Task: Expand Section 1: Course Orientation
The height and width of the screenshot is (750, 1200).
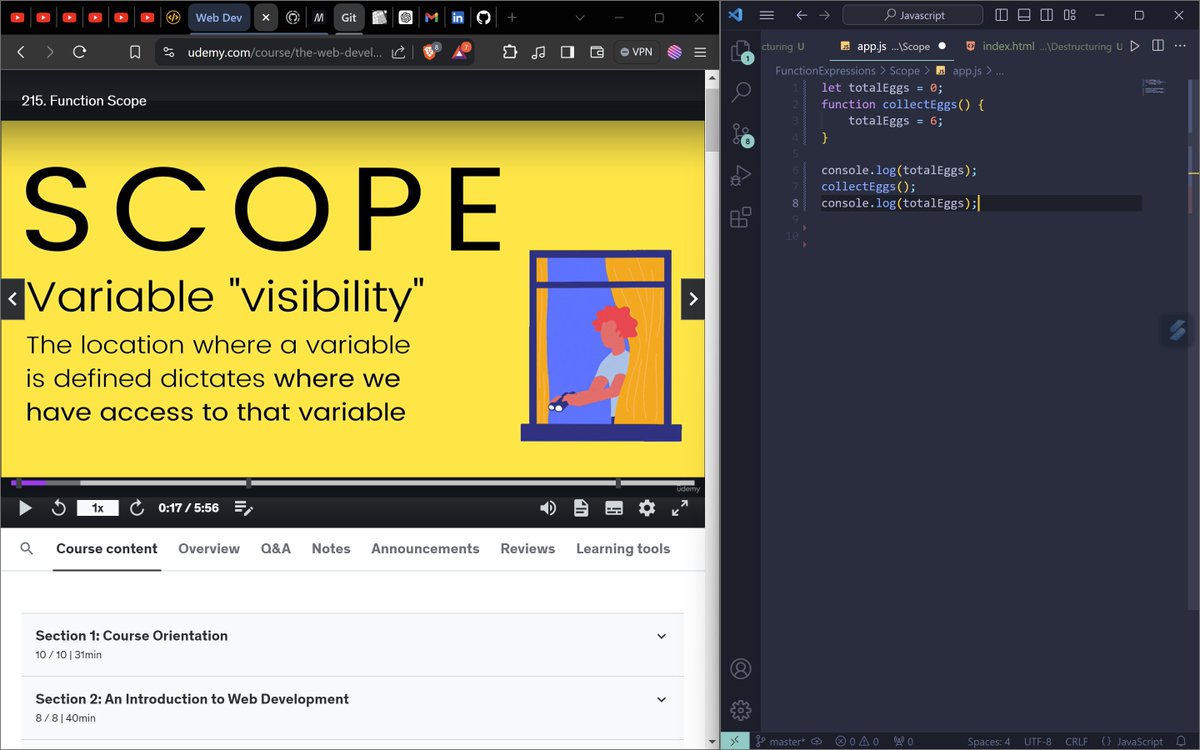Action: point(352,645)
